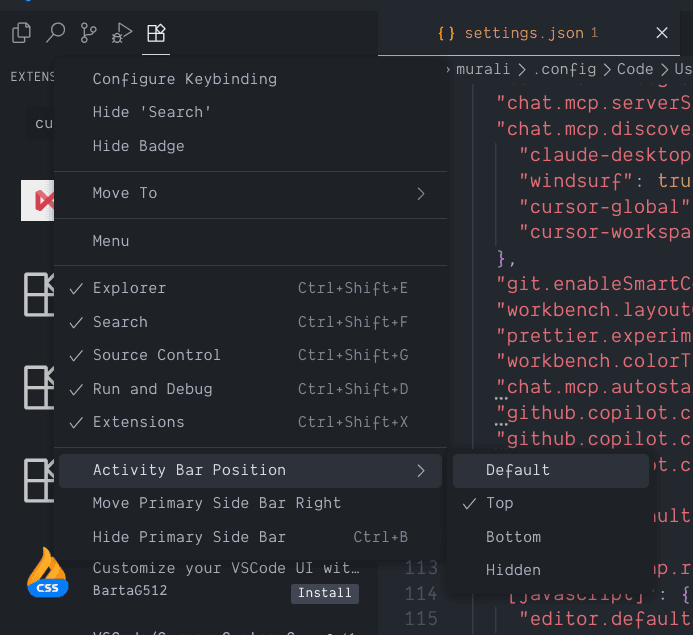Click the Code breadcrumb segment
Viewport: 693px width, 635px height.
coord(634,69)
